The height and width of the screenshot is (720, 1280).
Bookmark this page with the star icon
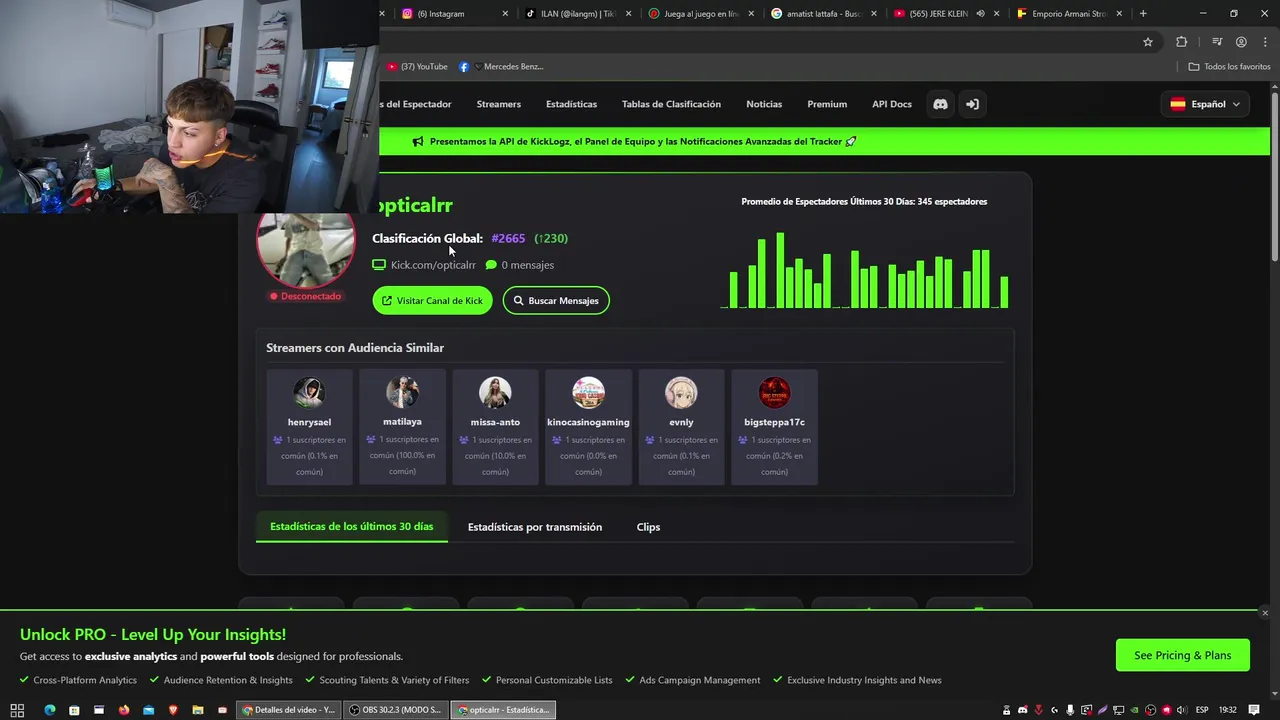(x=1148, y=42)
